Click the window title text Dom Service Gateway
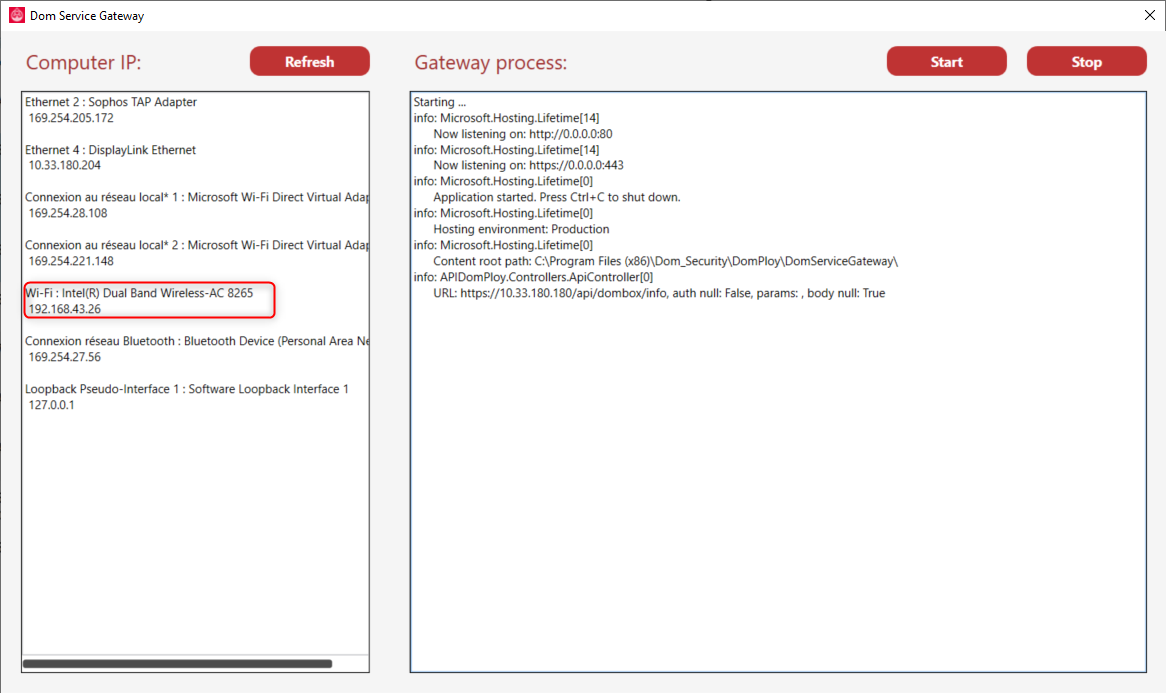The width and height of the screenshot is (1166, 693). pos(87,16)
